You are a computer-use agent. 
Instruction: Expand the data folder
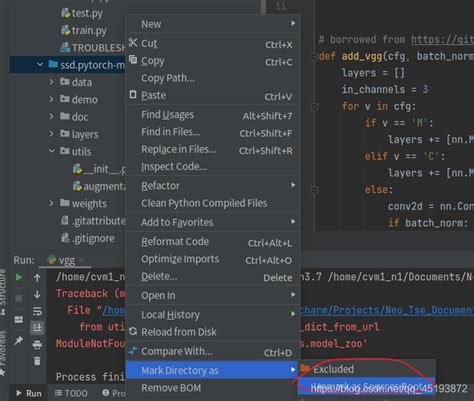pos(51,82)
